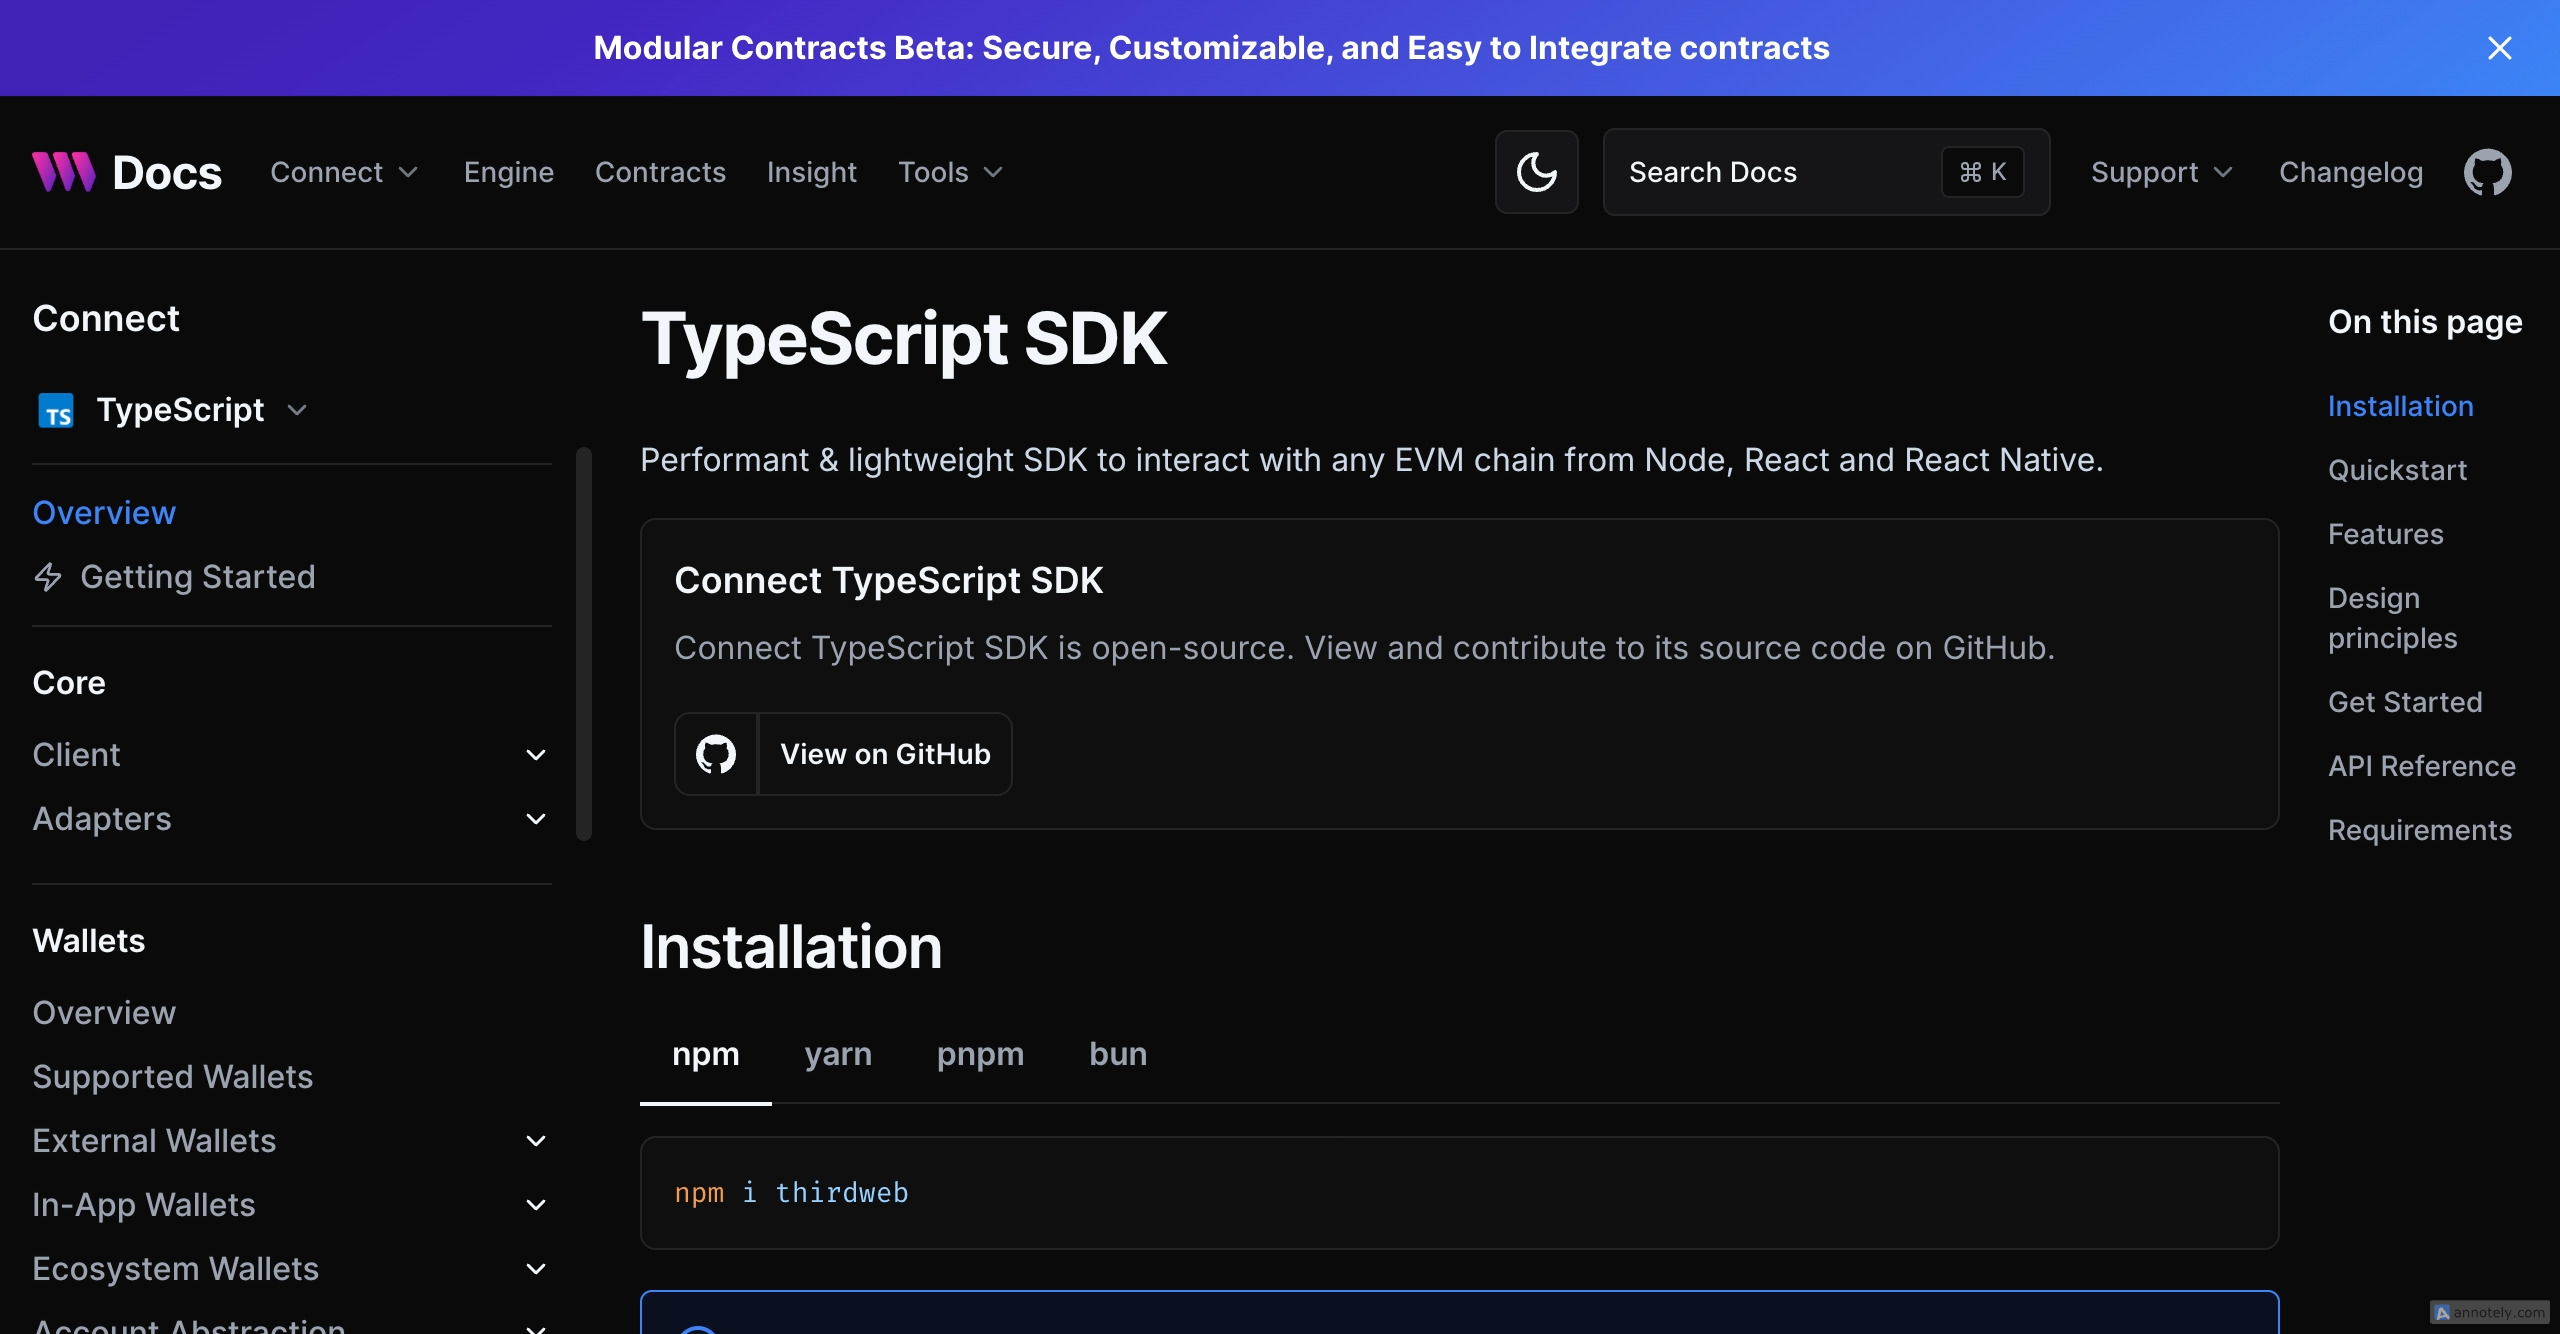Viewport: 2560px width, 1334px height.
Task: Expand the Adapters sidebar section
Action: tap(291, 819)
